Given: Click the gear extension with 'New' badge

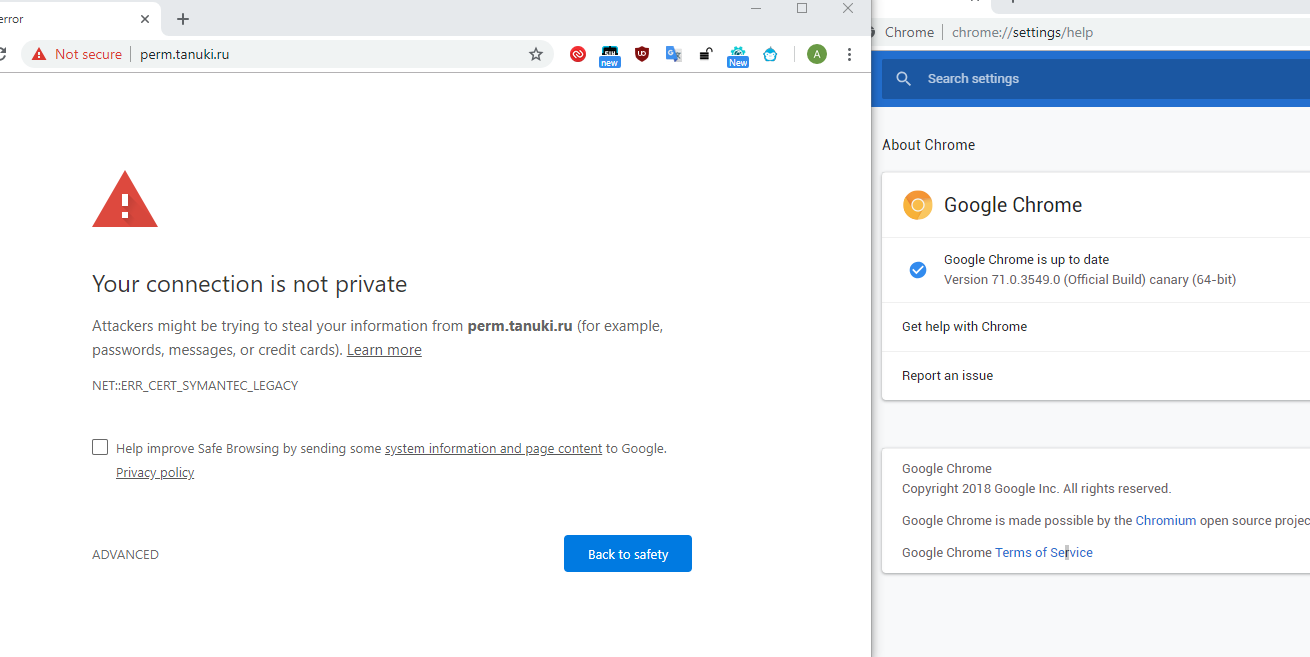Looking at the screenshot, I should click(737, 52).
